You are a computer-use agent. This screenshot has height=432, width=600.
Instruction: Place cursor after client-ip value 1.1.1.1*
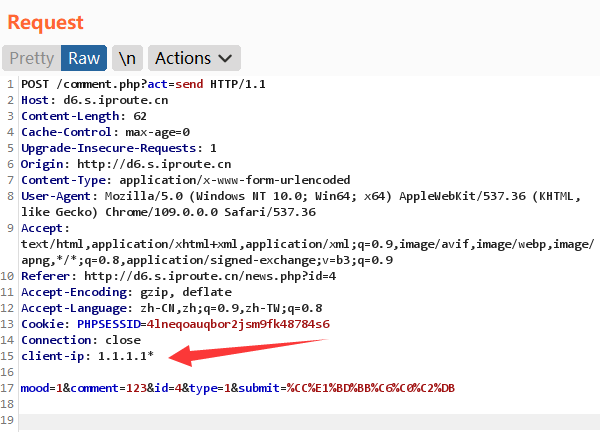pyautogui.click(x=155, y=356)
